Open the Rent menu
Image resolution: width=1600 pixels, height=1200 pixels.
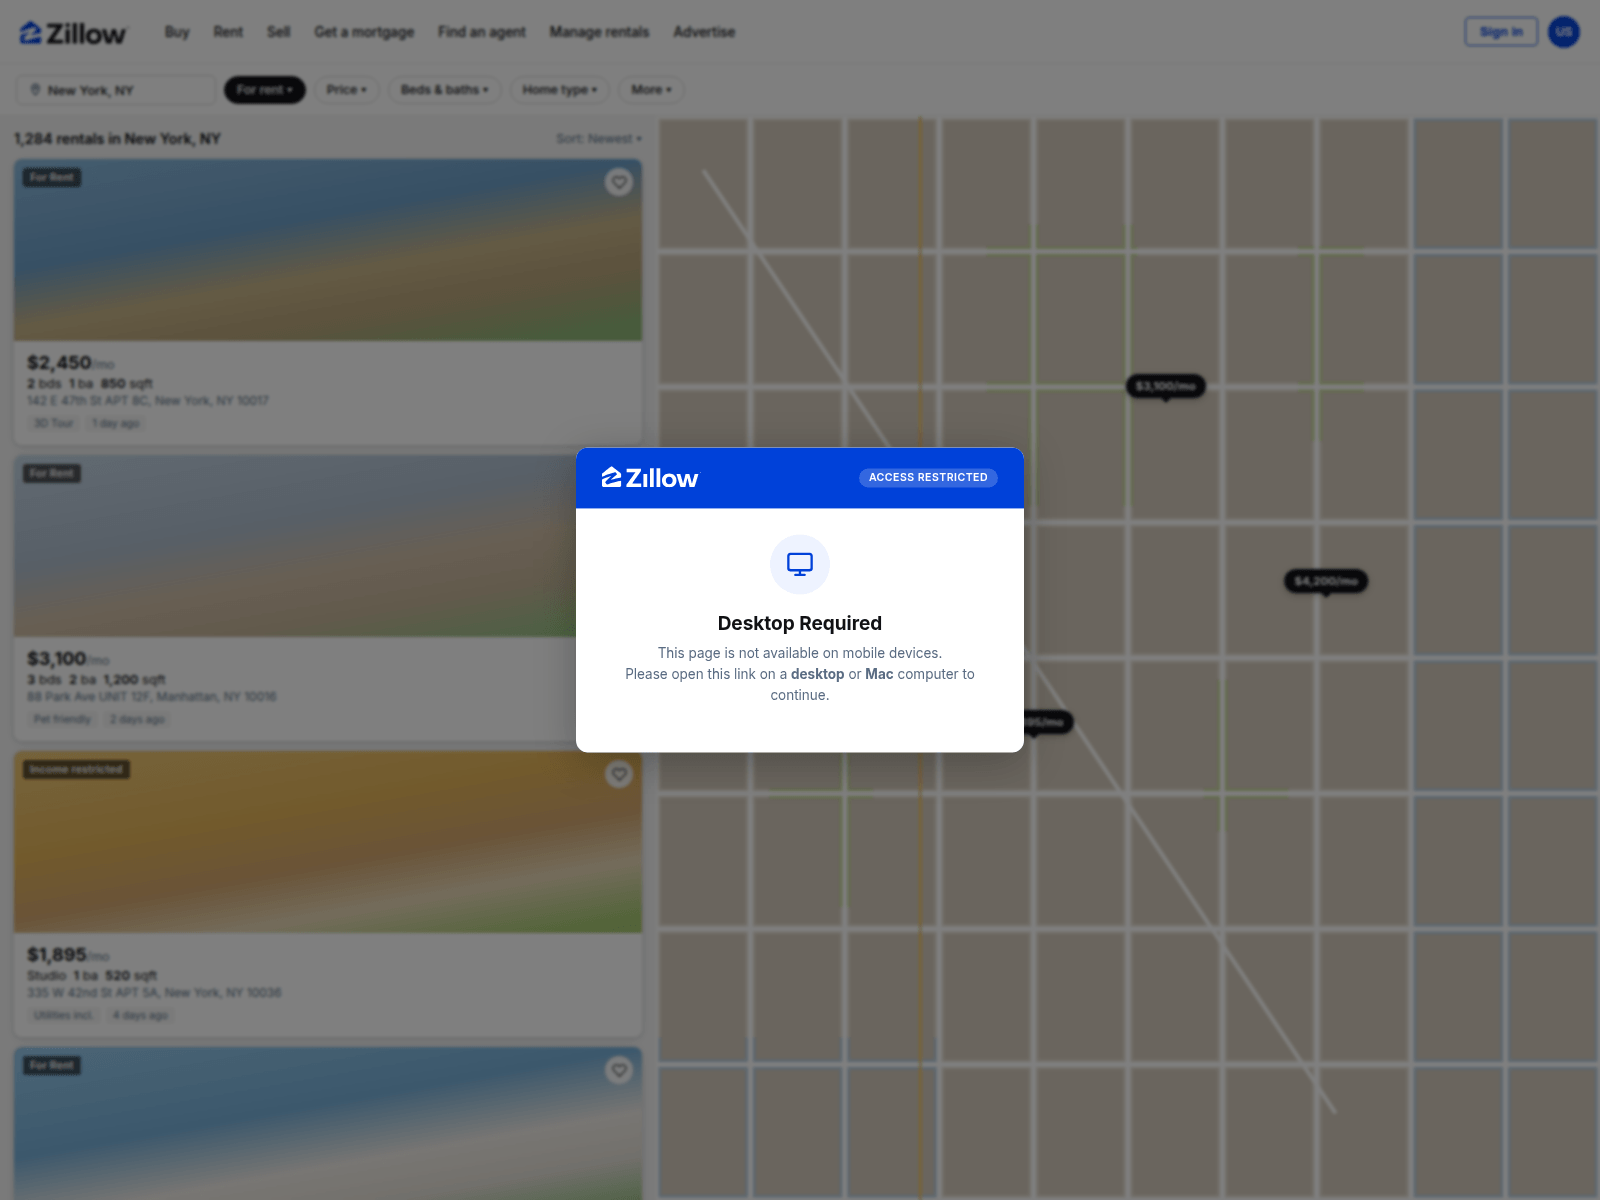(228, 32)
